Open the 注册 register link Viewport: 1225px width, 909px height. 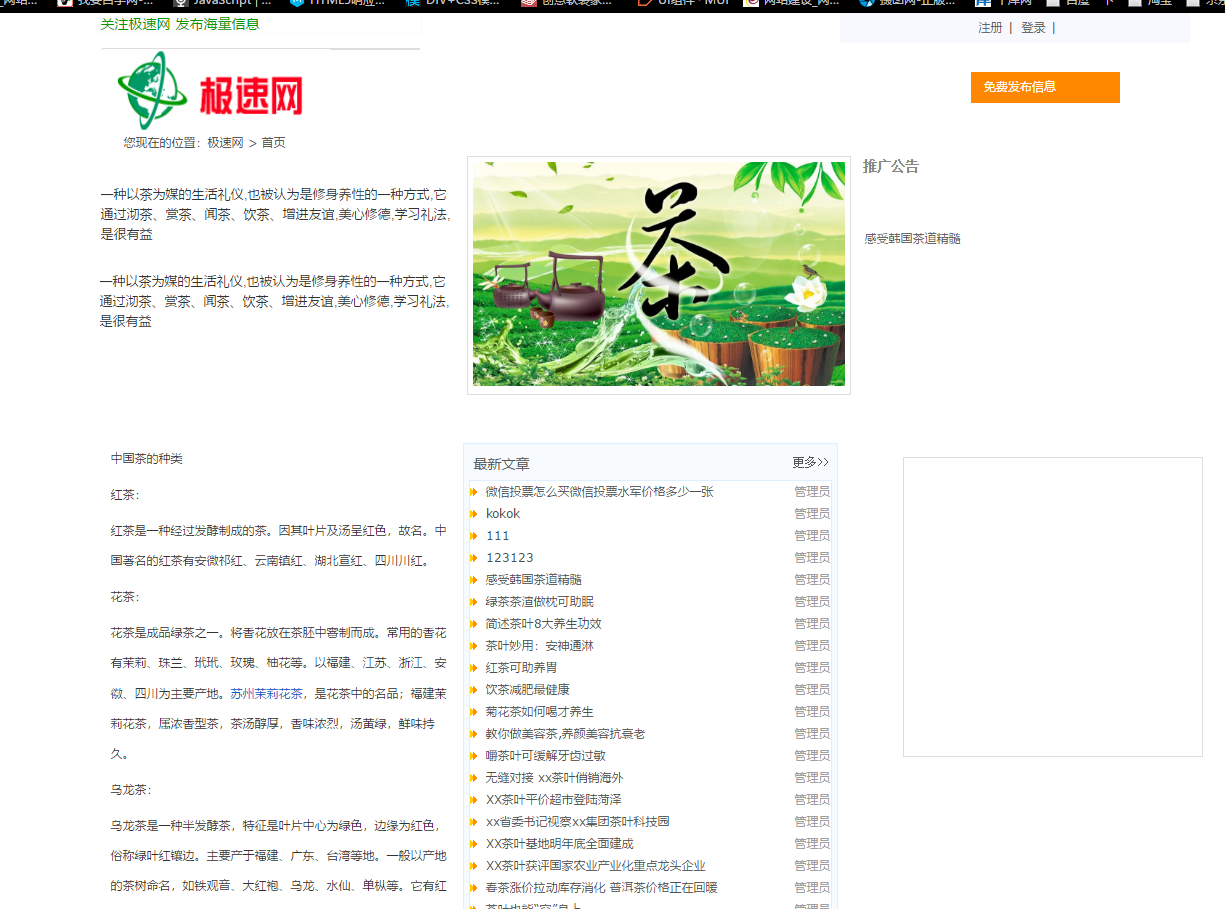[990, 28]
